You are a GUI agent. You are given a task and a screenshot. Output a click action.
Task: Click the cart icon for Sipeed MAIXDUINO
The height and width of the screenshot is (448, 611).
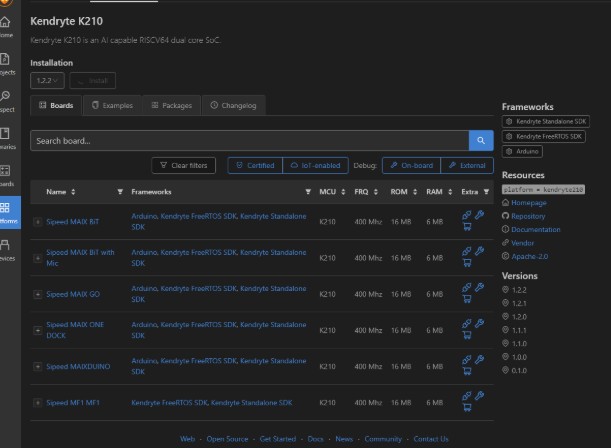click(467, 371)
